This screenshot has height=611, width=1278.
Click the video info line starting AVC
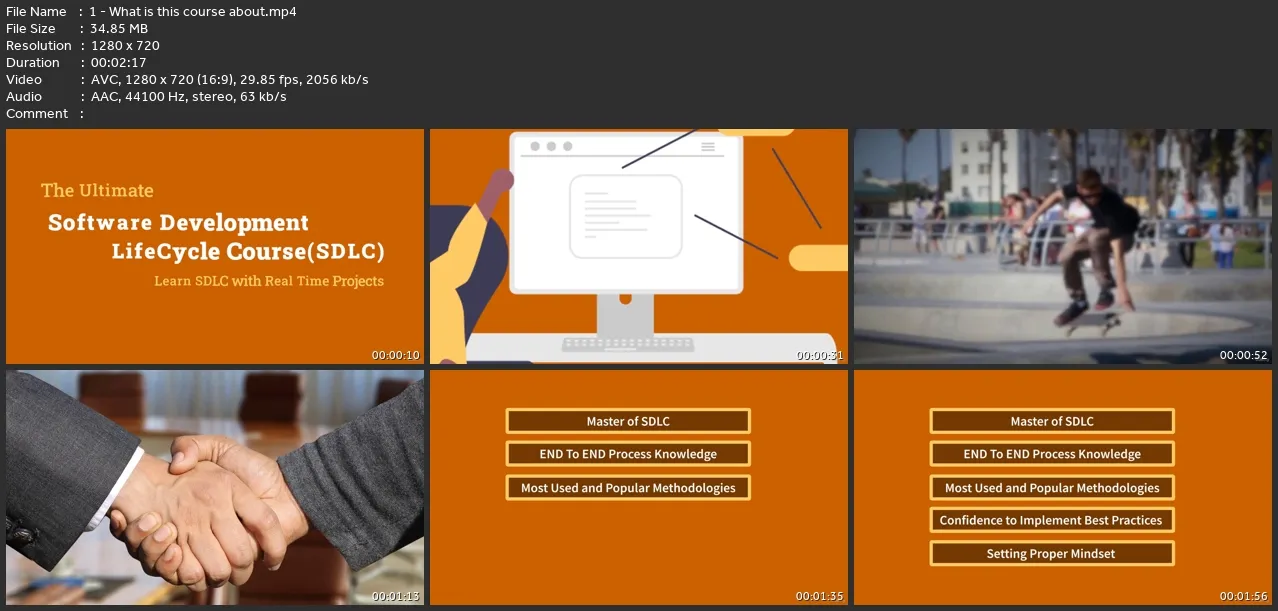click(229, 80)
